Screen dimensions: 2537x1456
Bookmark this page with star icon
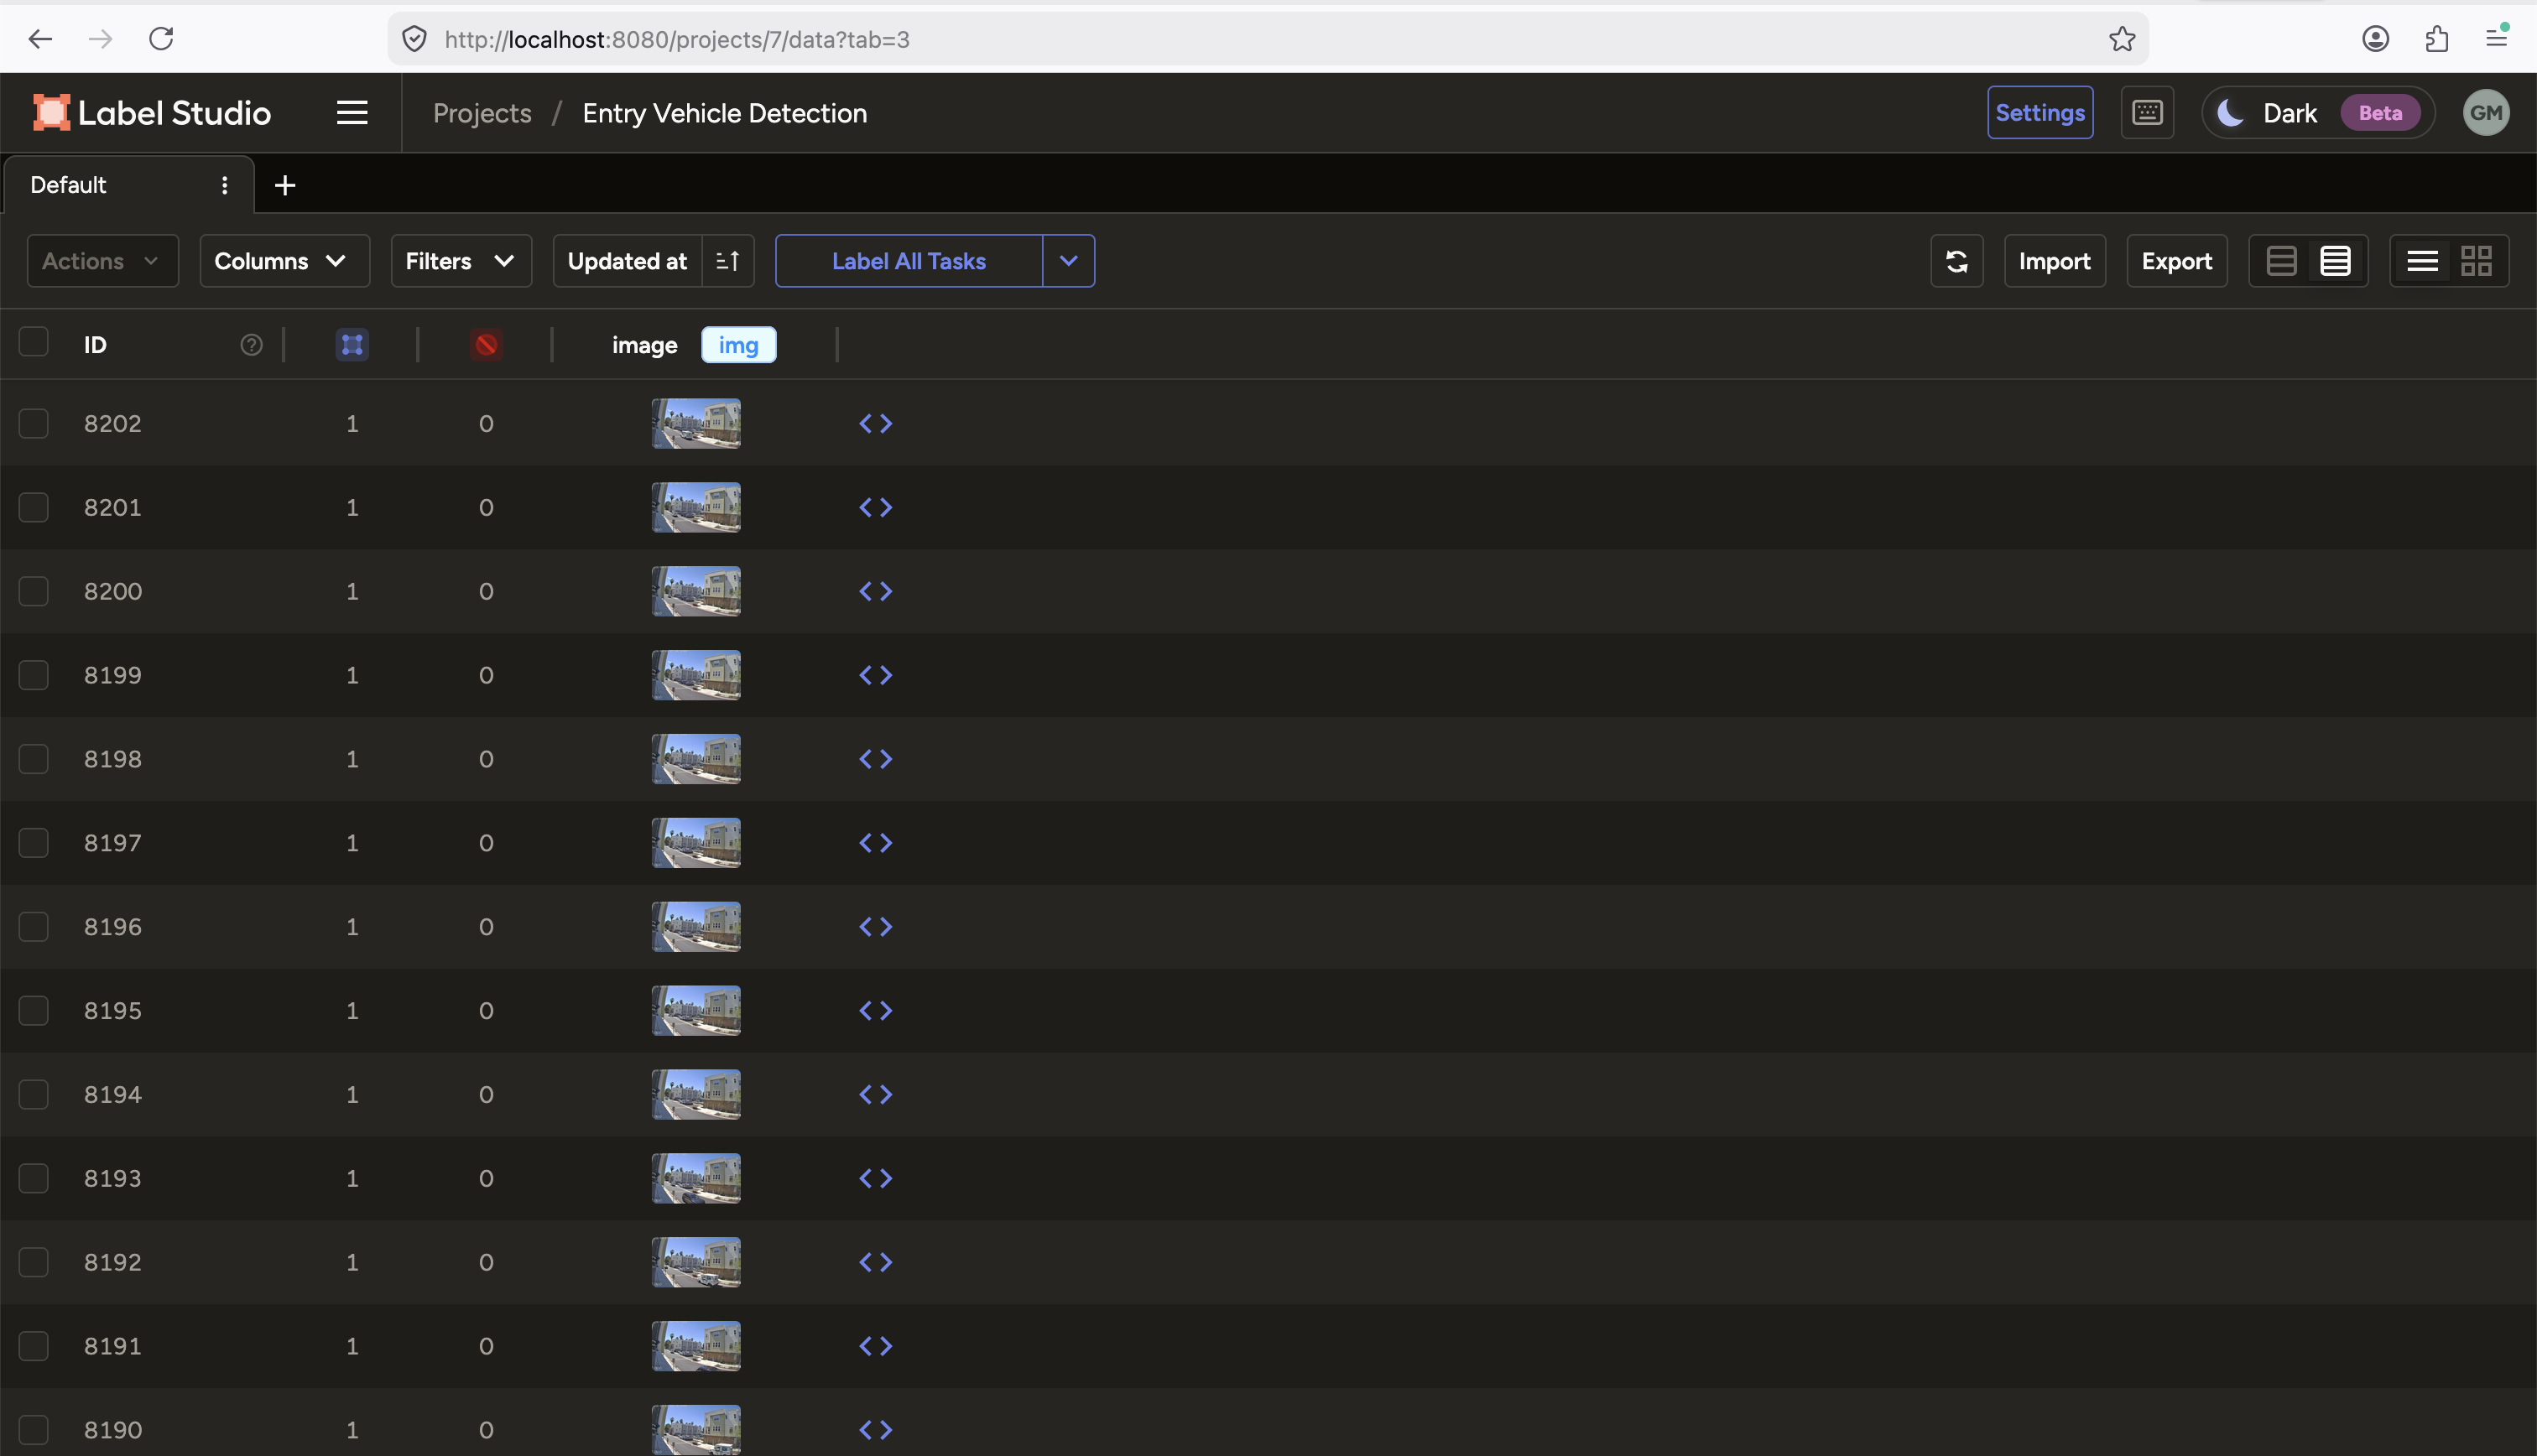coord(2122,39)
